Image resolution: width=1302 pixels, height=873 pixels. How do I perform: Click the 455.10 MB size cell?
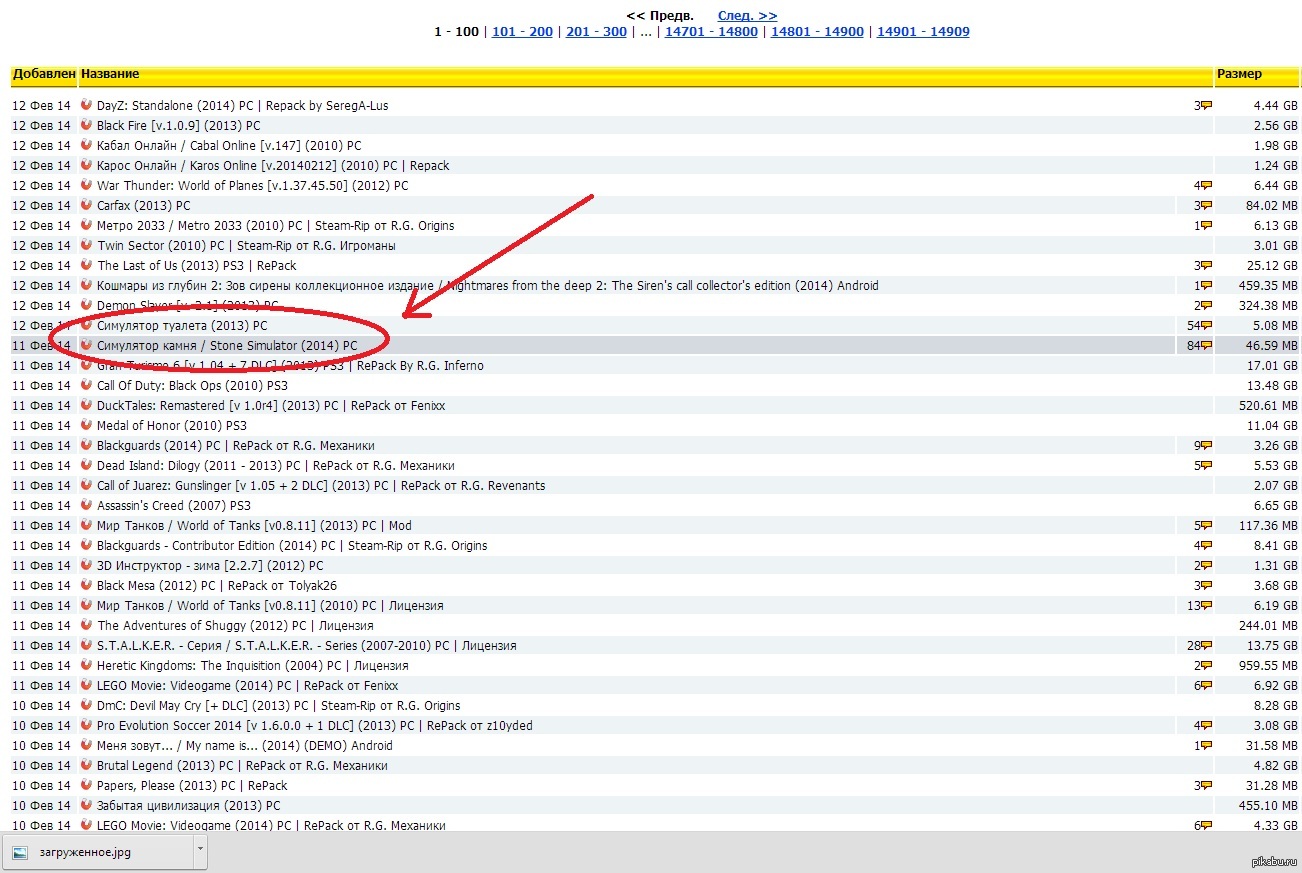pos(1270,805)
